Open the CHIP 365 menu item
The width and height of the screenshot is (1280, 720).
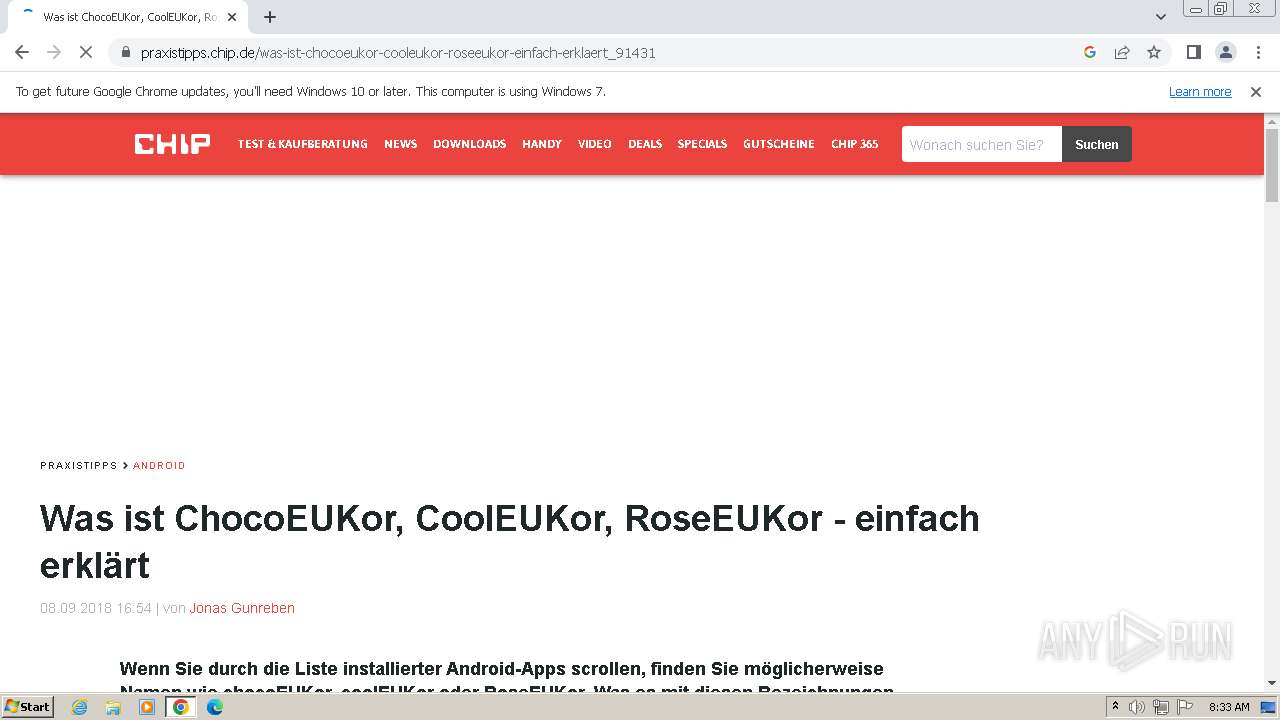(x=854, y=144)
